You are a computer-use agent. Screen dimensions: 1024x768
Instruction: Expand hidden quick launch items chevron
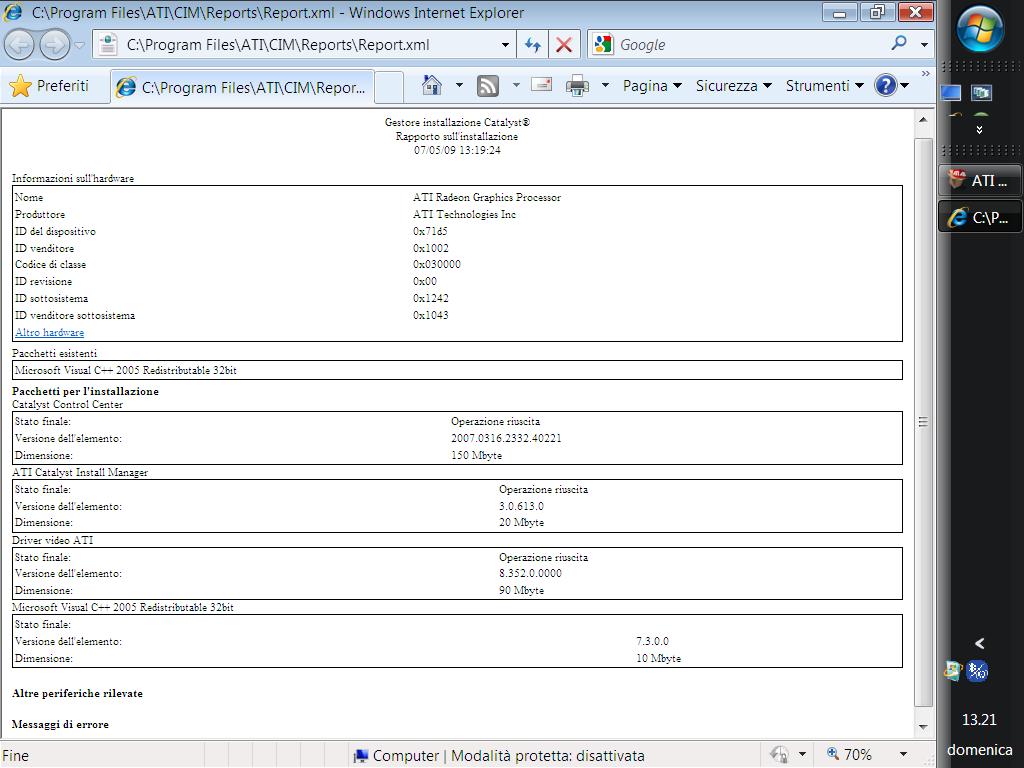click(979, 130)
